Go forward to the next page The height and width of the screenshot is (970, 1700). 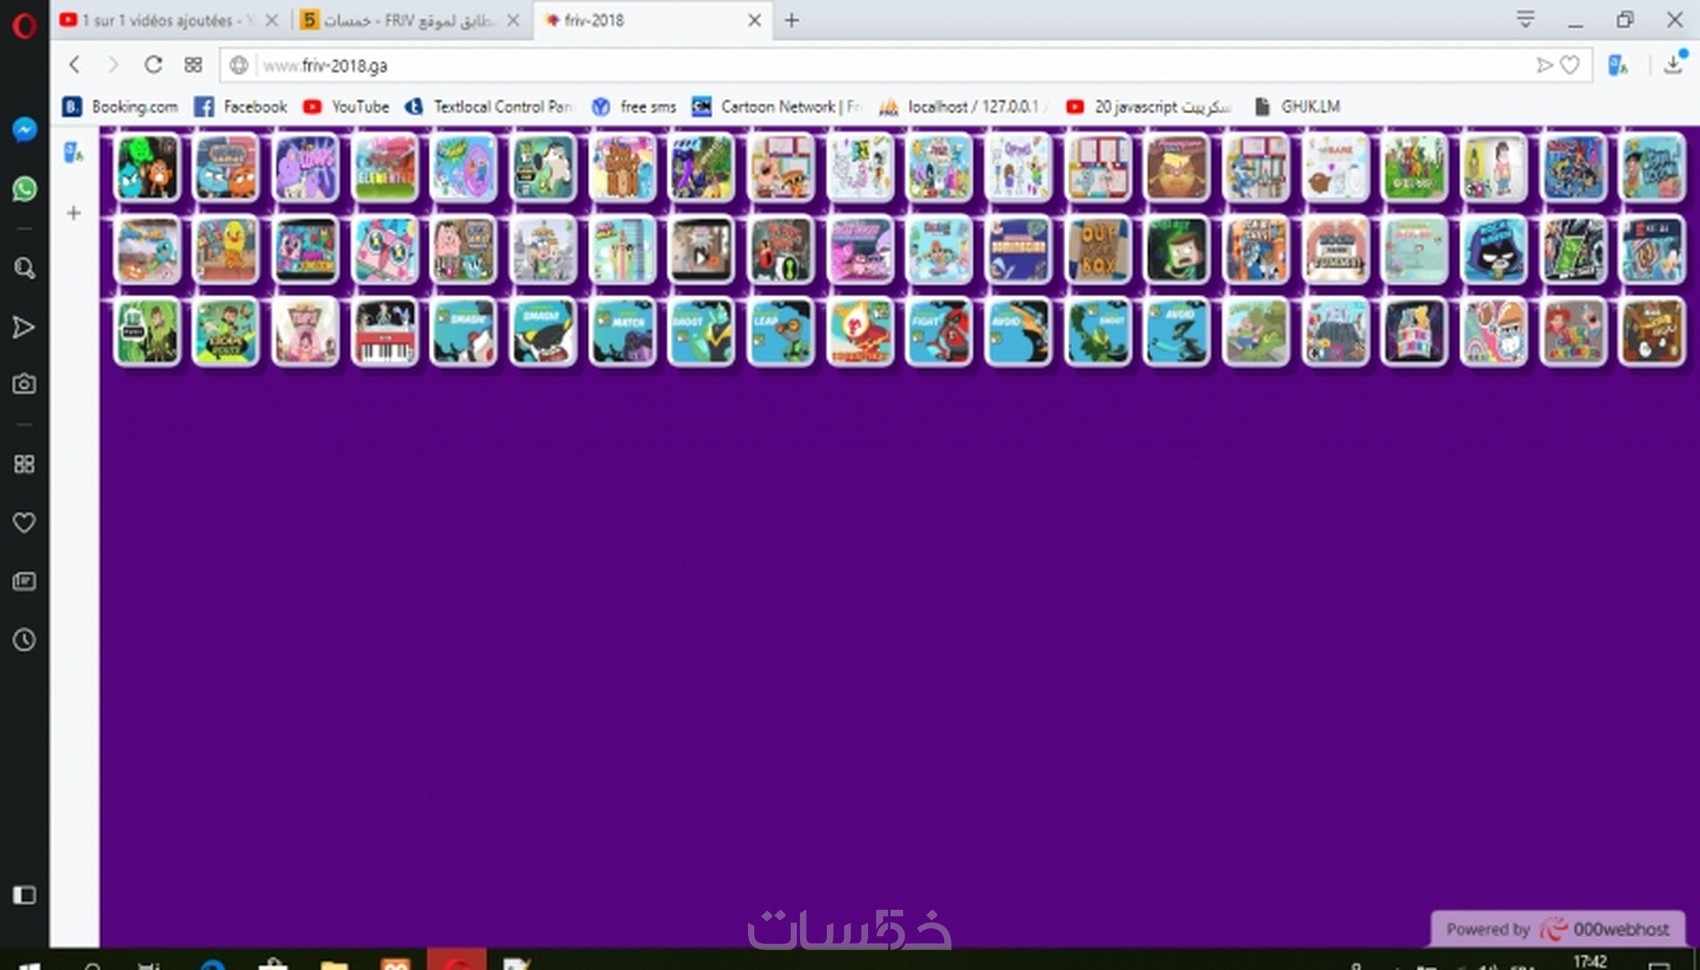(113, 65)
